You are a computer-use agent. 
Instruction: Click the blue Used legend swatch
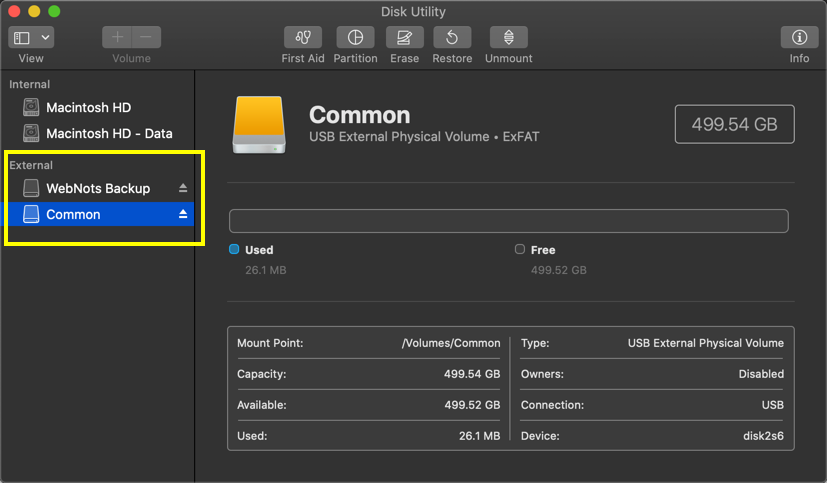coord(234,250)
